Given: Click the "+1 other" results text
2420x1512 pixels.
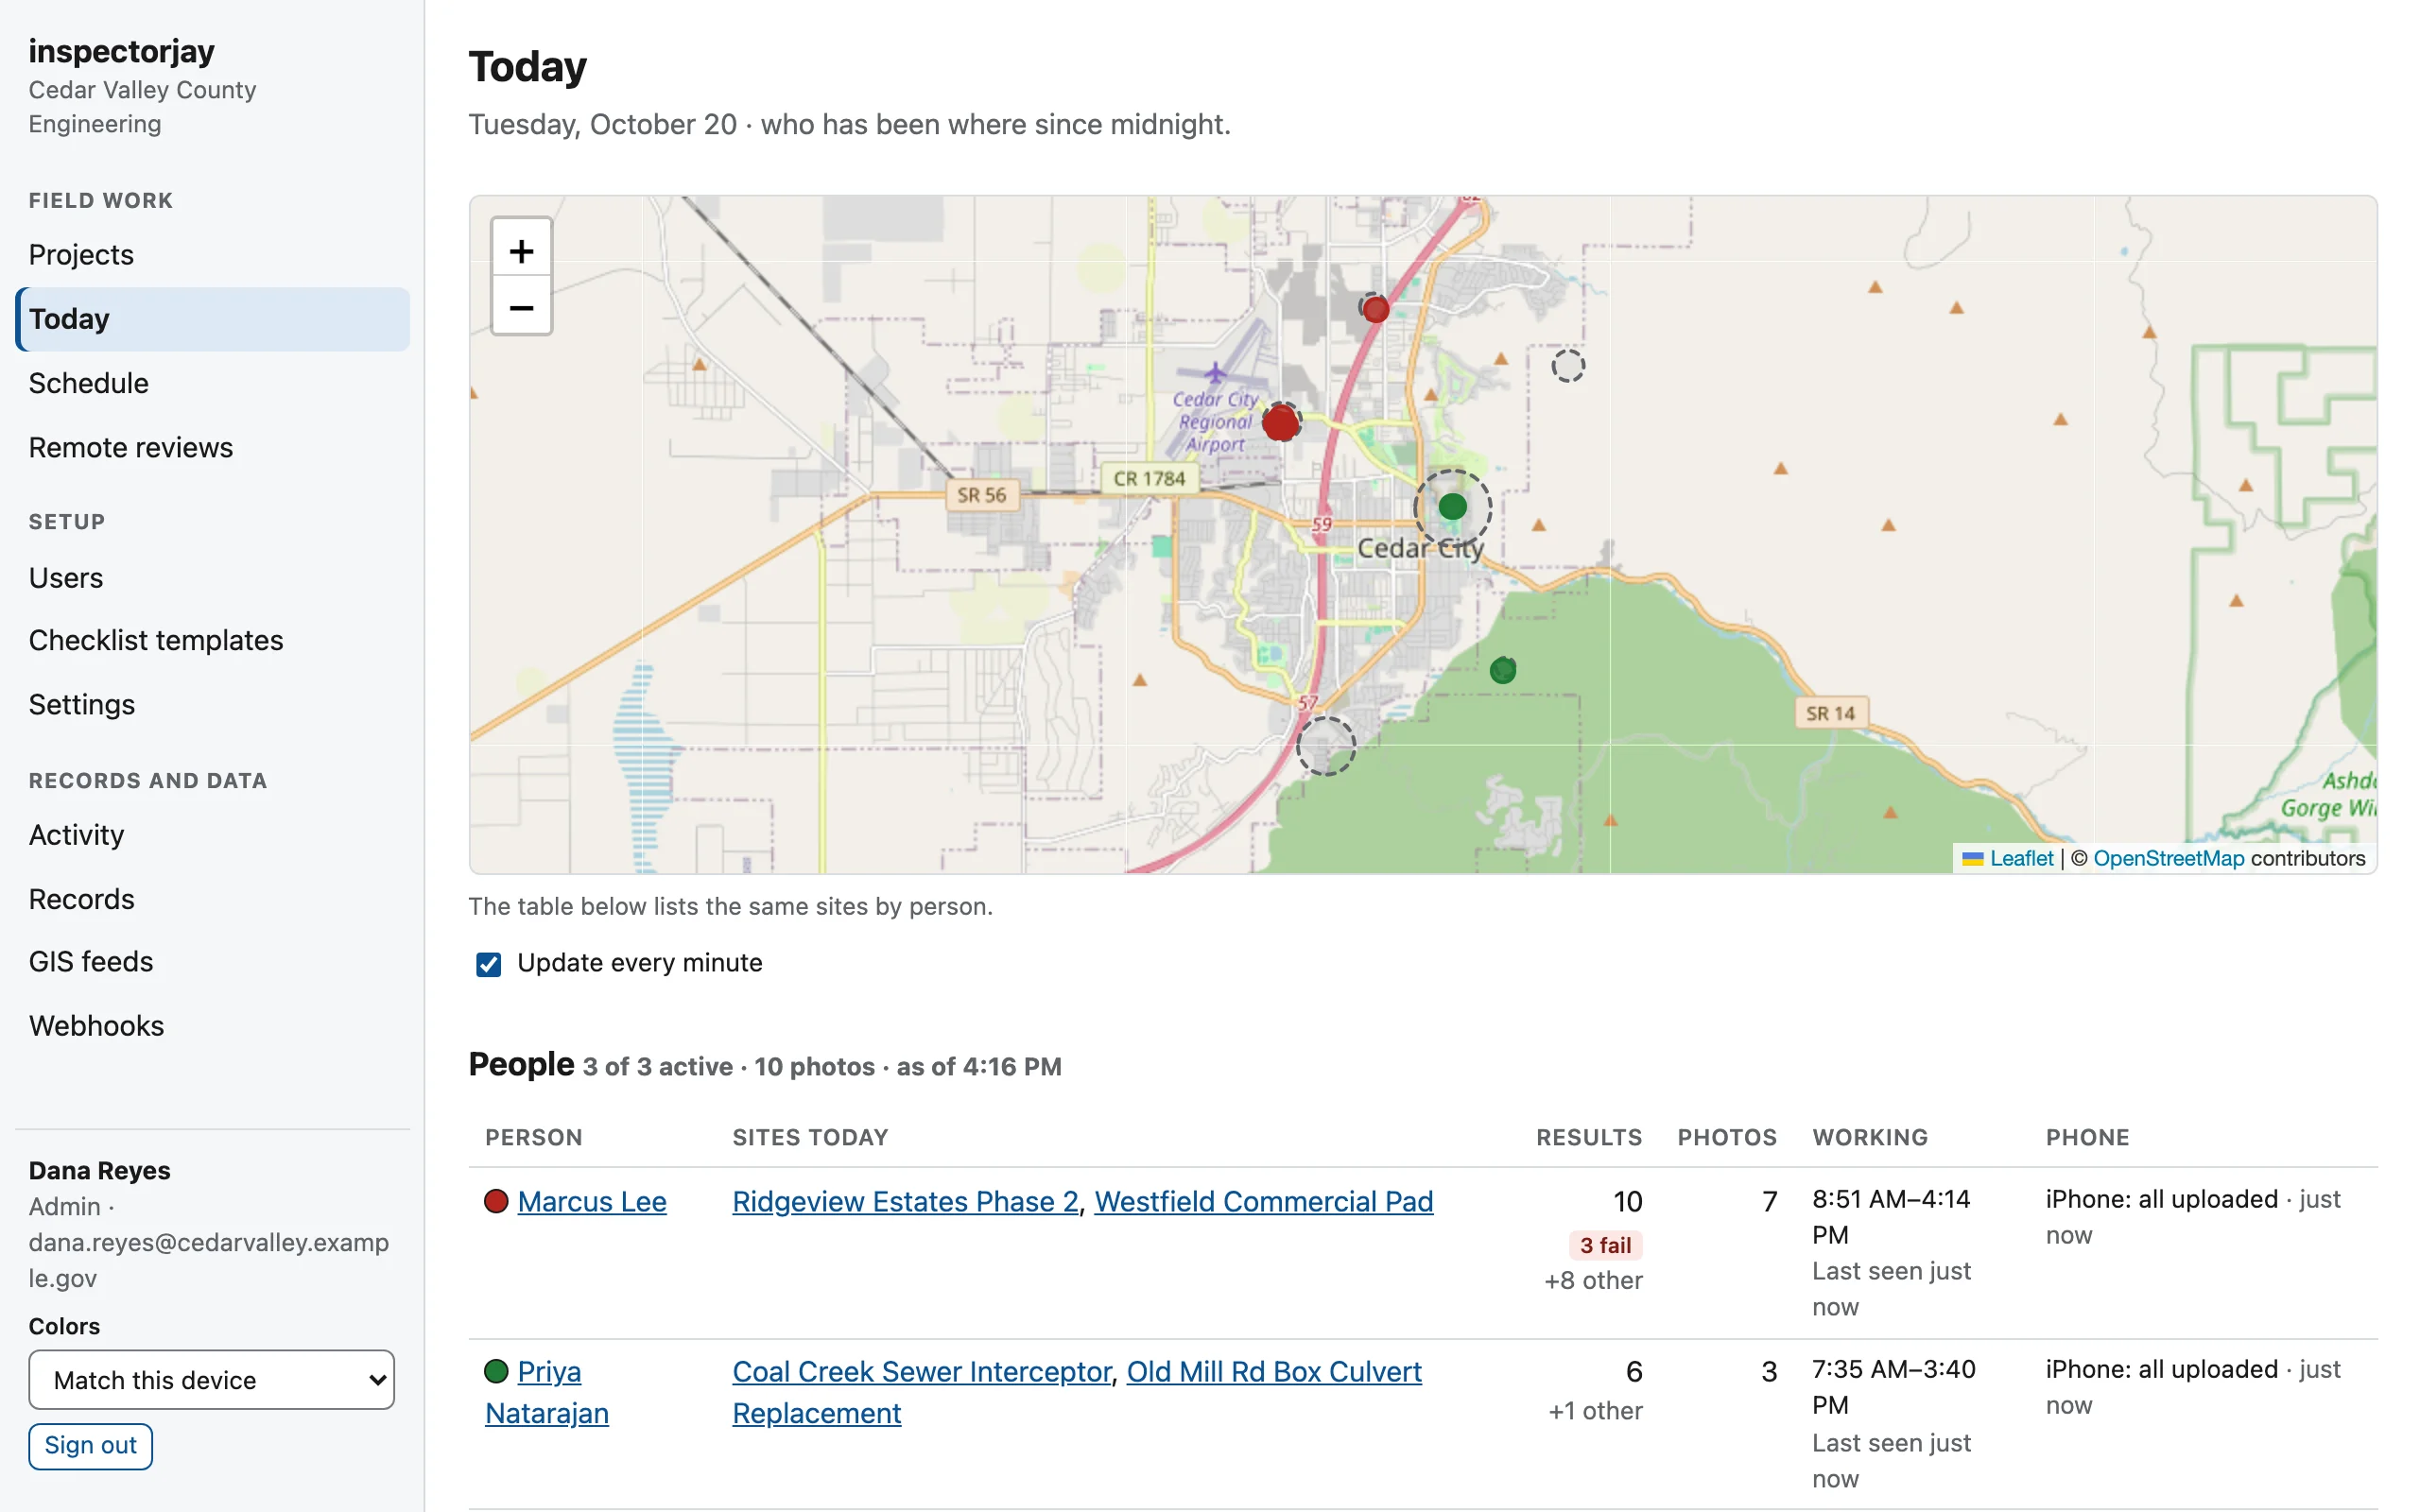Looking at the screenshot, I should point(1594,1410).
